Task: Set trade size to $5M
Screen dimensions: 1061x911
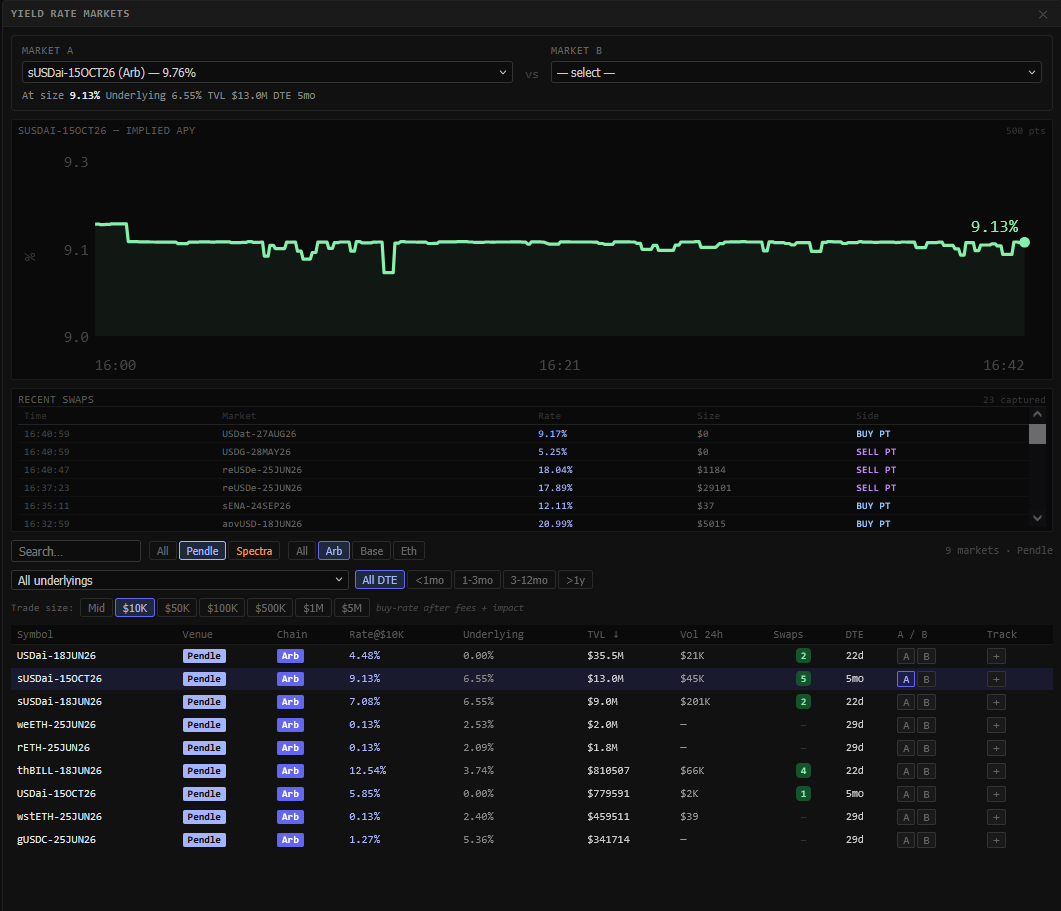Action: pyautogui.click(x=352, y=608)
